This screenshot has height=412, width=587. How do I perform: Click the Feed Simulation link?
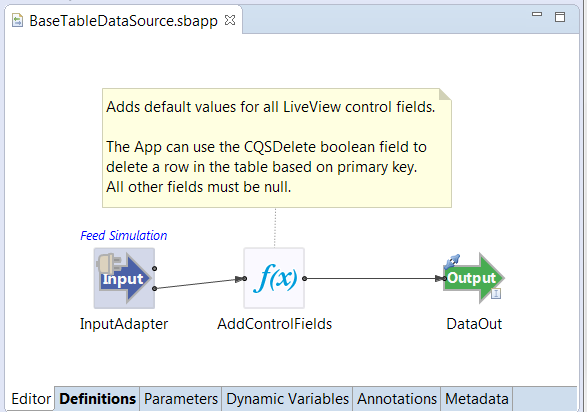124,235
